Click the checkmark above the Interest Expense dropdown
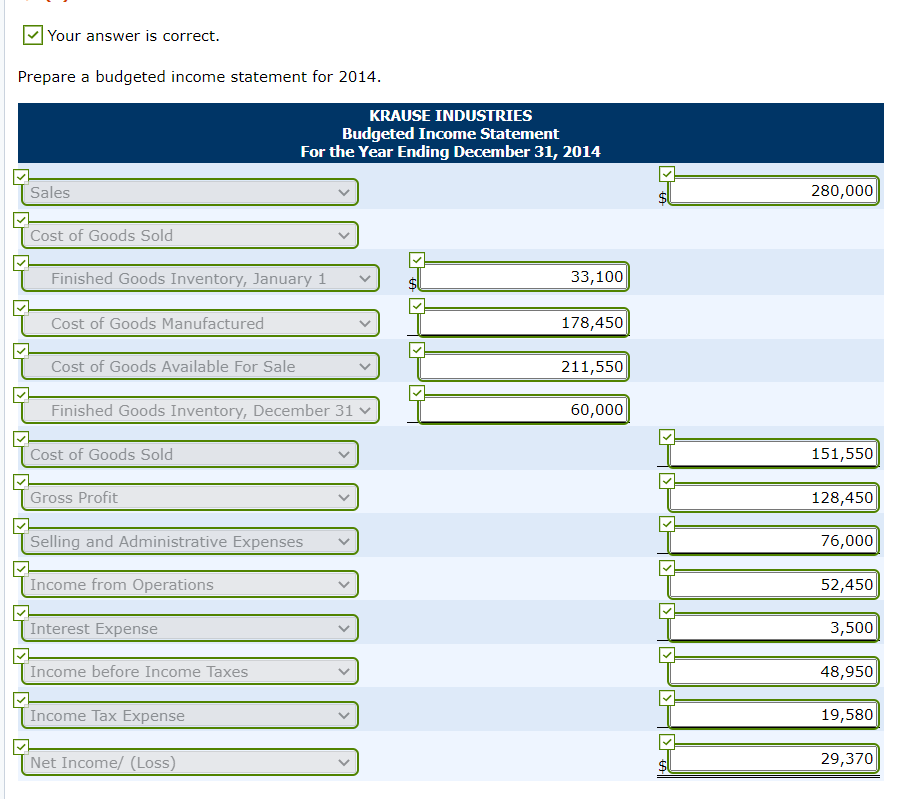 tap(21, 613)
